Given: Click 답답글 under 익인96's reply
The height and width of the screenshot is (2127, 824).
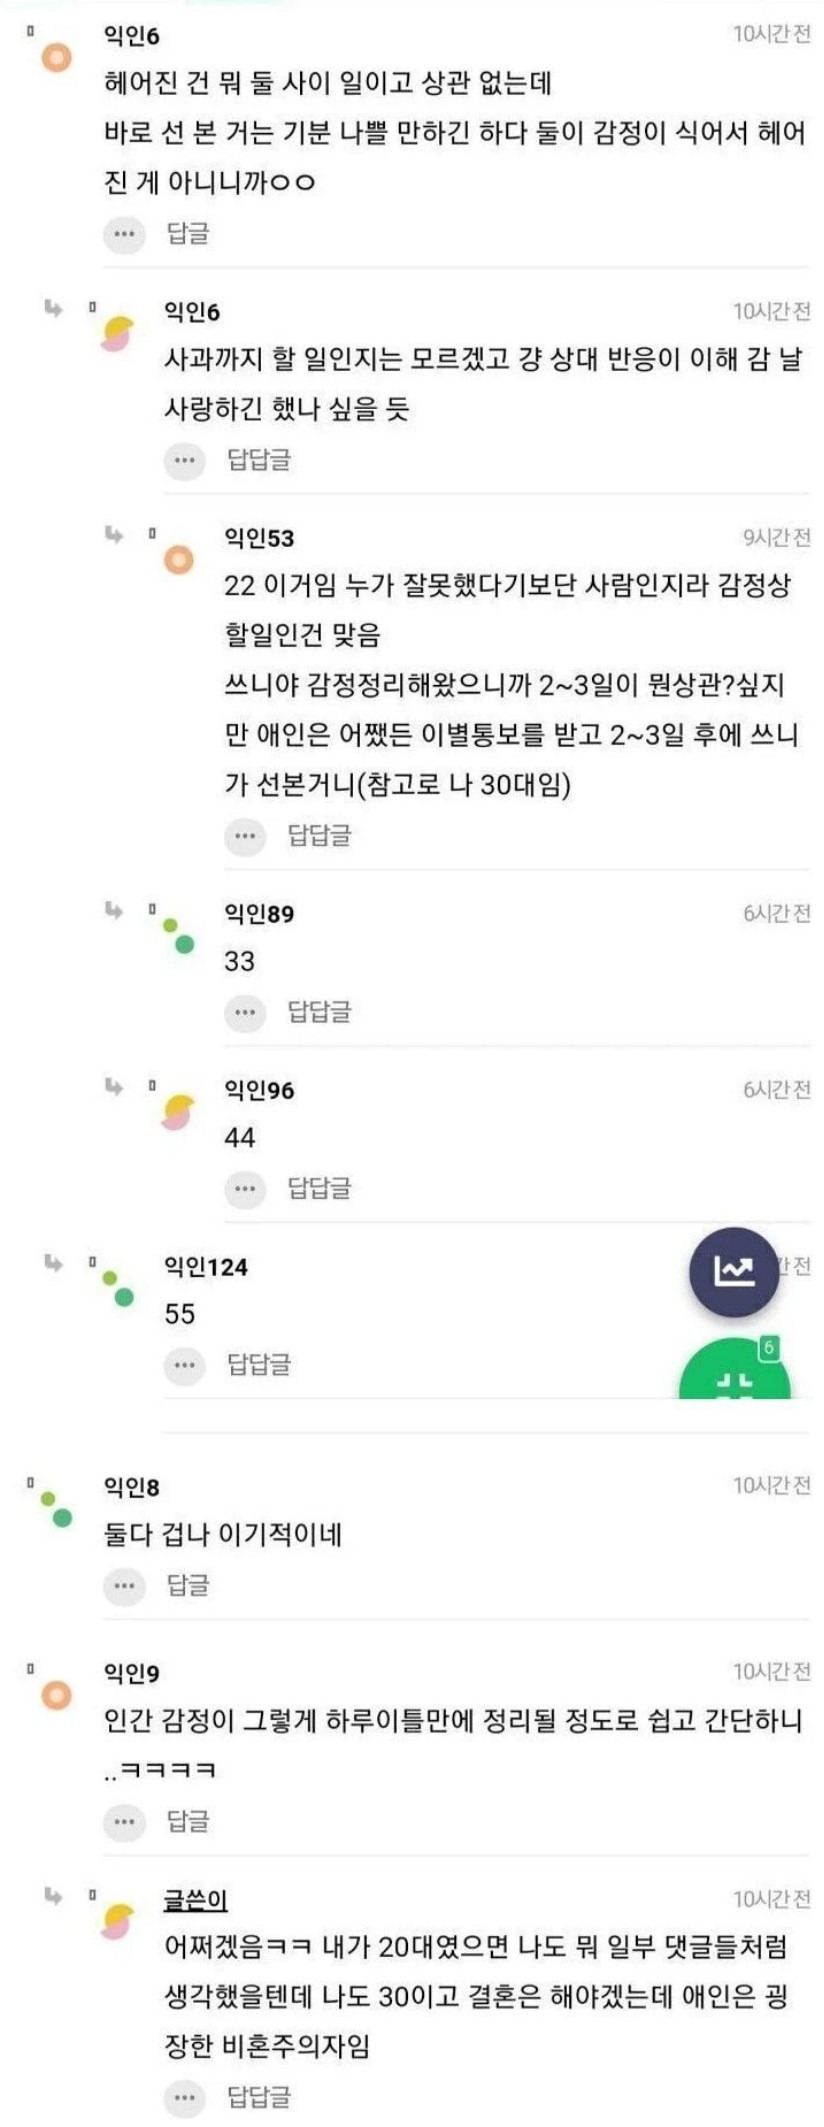Looking at the screenshot, I should pyautogui.click(x=319, y=1188).
